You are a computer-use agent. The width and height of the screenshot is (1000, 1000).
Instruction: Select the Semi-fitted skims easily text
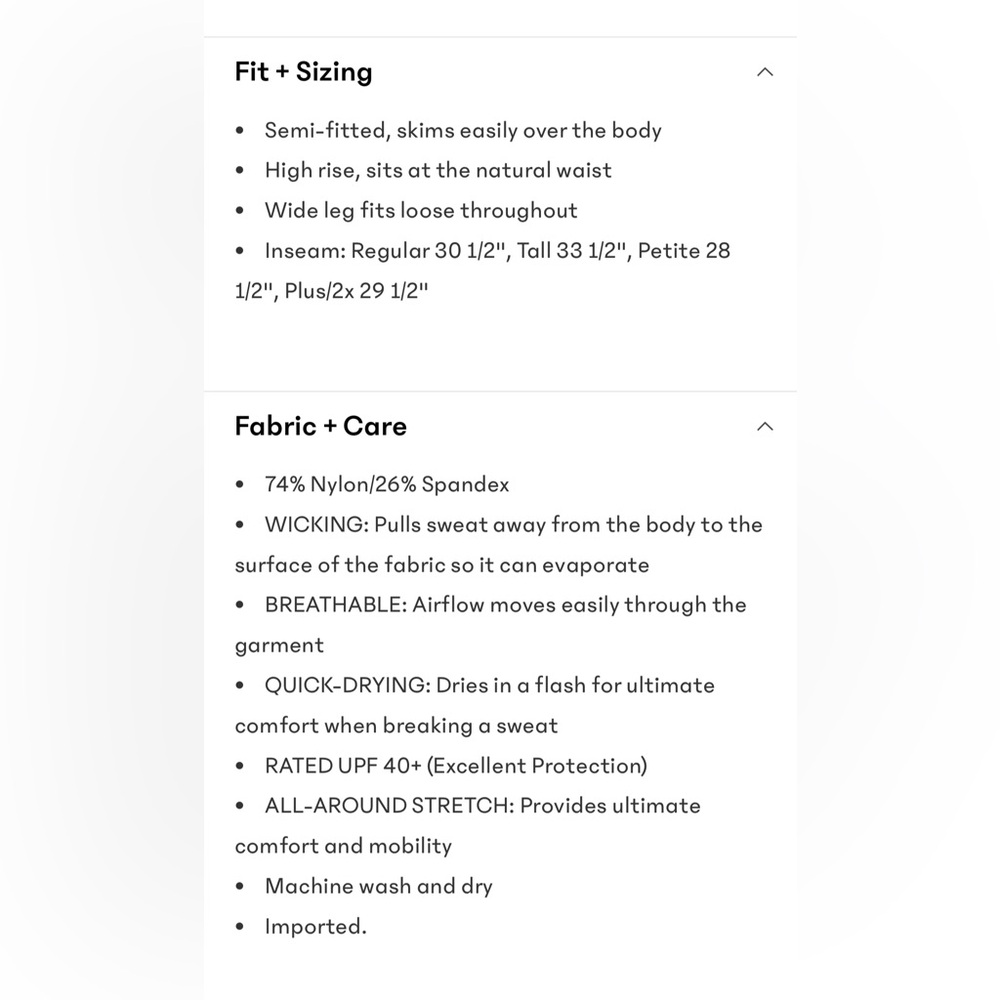(x=463, y=130)
